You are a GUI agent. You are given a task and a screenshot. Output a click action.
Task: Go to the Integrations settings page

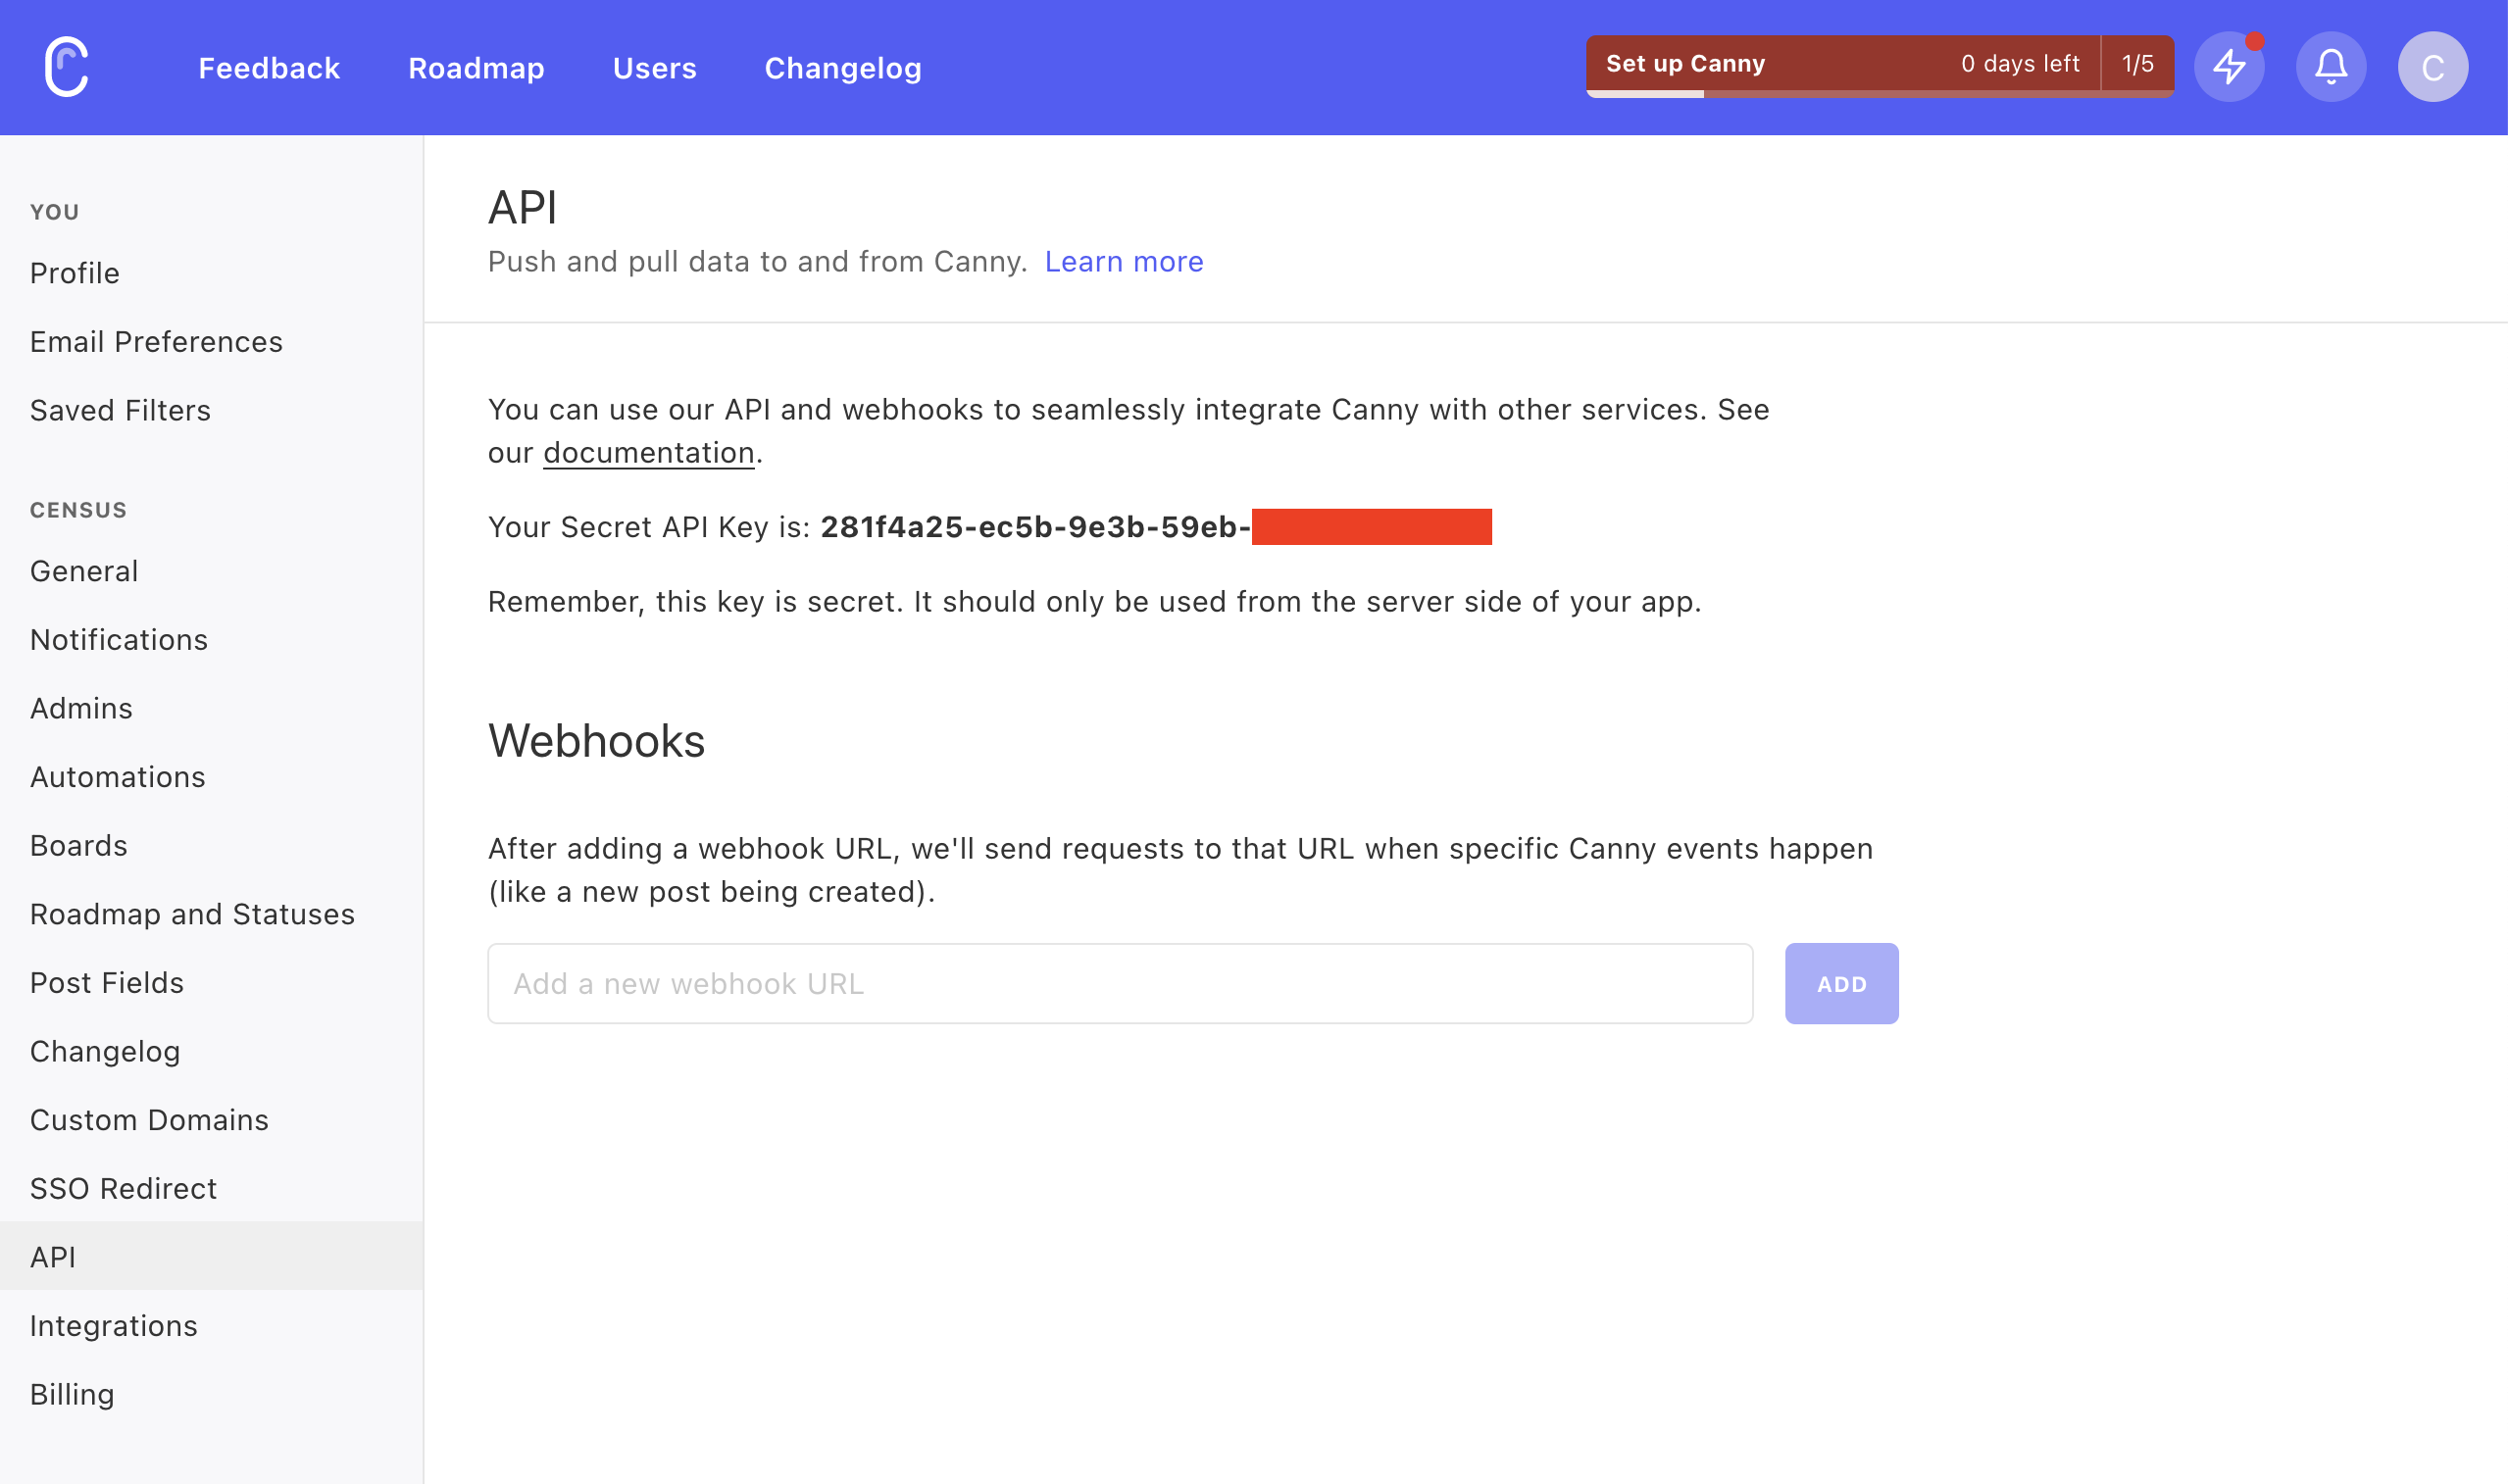tap(114, 1326)
